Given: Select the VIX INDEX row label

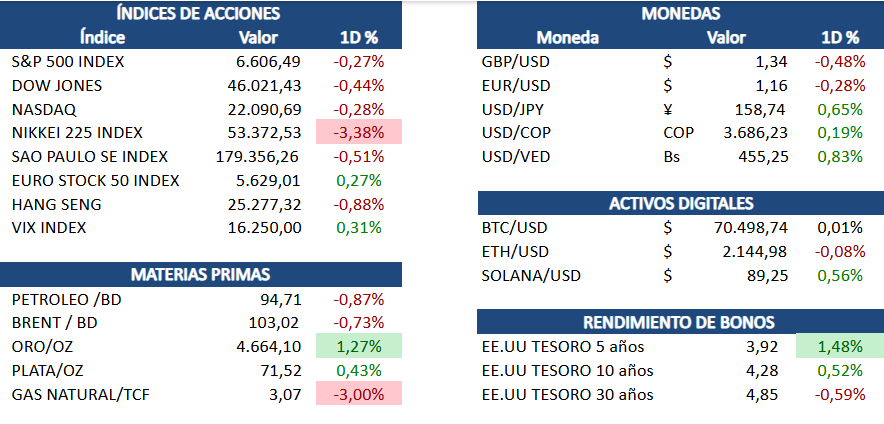Looking at the screenshot, I should (49, 228).
